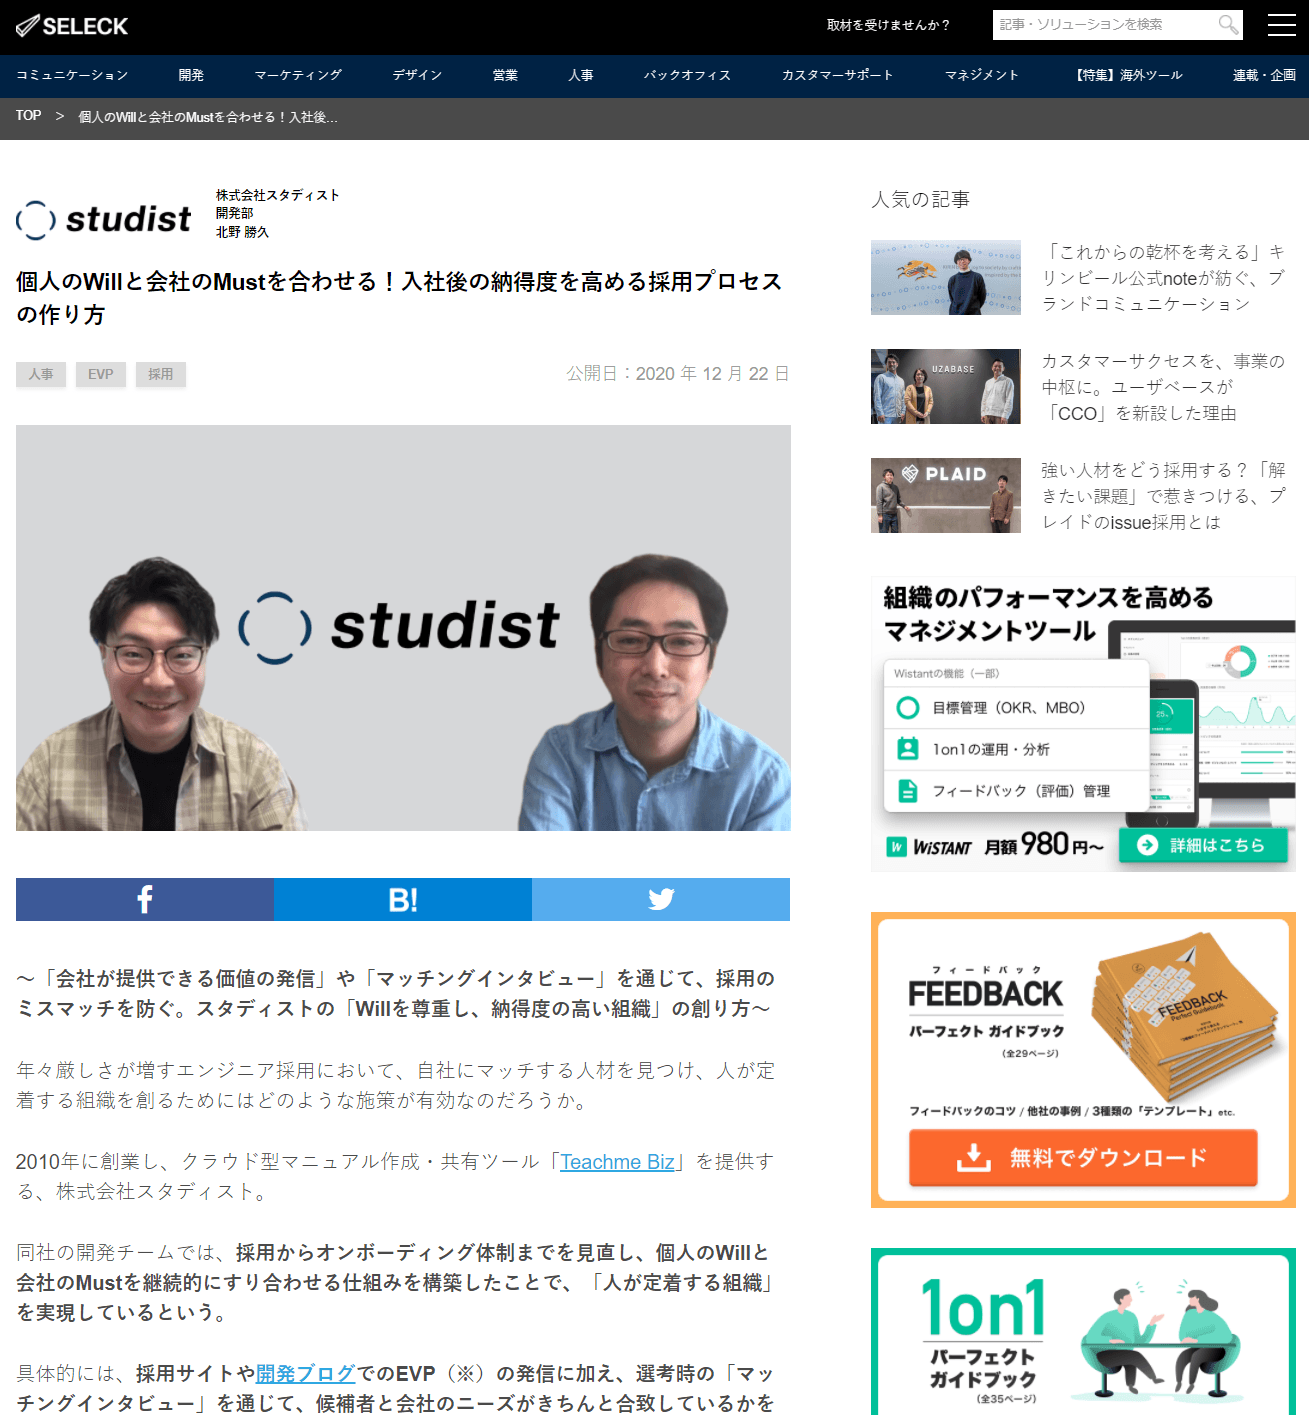Select the EVP tag

[100, 374]
